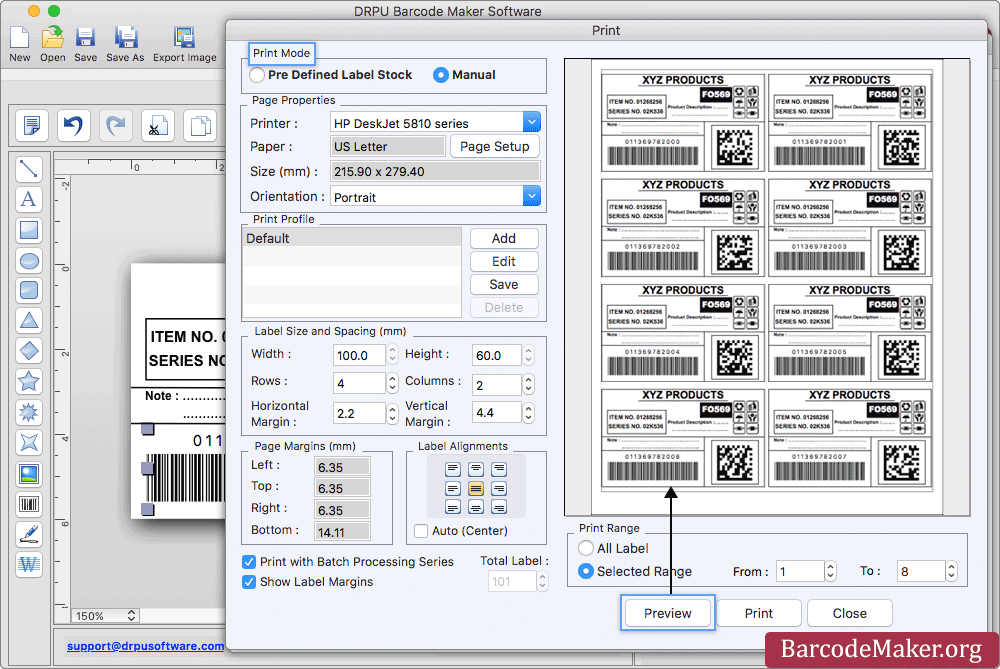Screen dimensions: 1000x669
Task: Click the label properties note icon
Action: 31,125
